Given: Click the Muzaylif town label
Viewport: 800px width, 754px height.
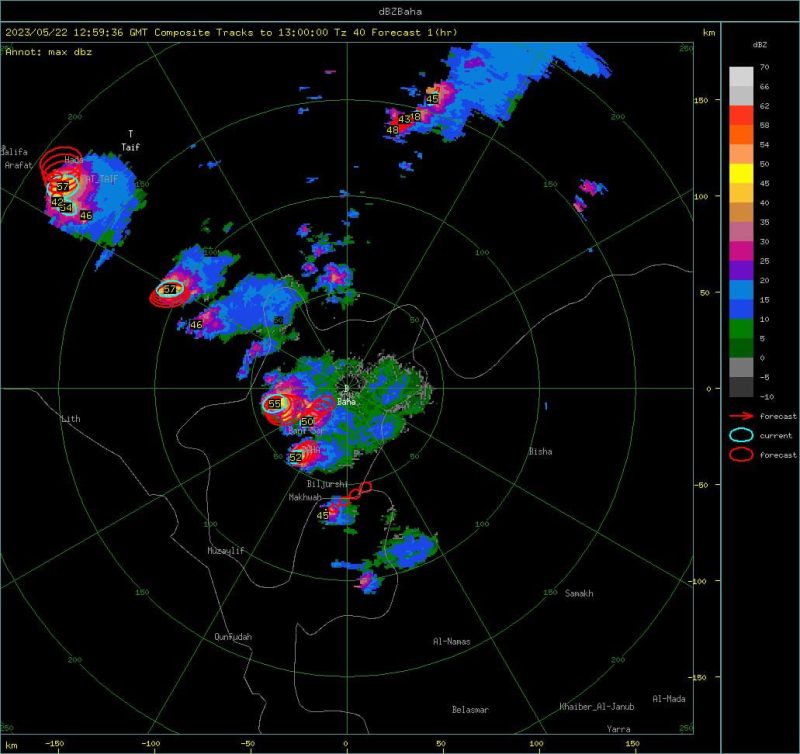Looking at the screenshot, I should (x=226, y=550).
